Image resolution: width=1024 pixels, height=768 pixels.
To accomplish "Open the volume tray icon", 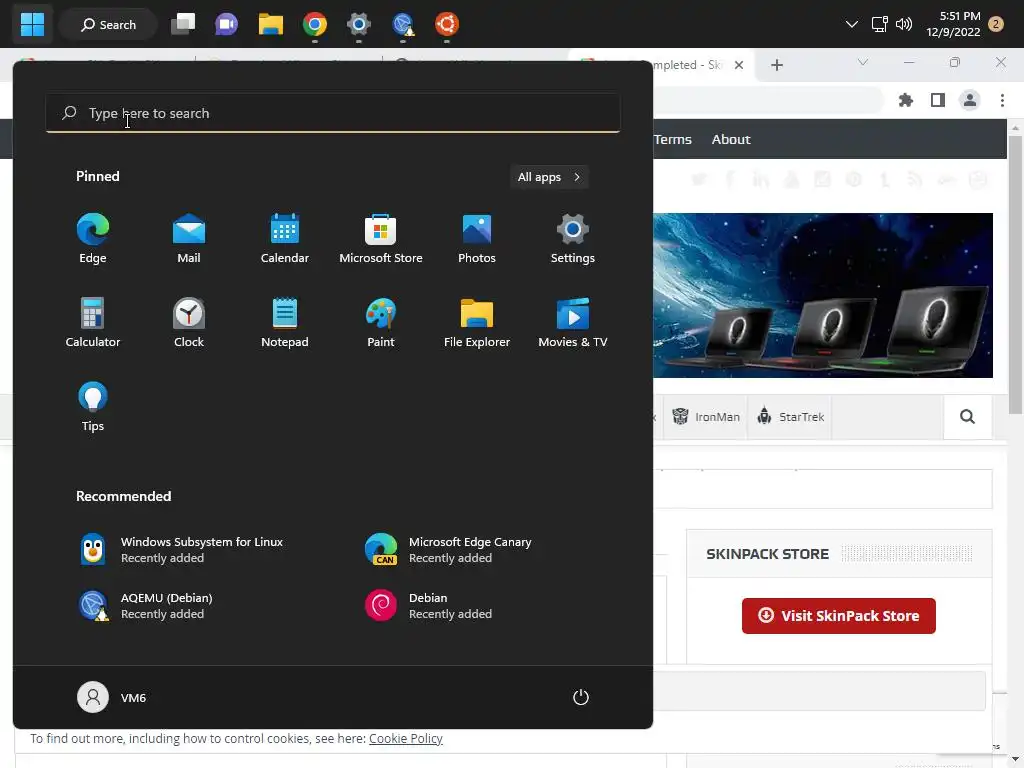I will click(904, 25).
